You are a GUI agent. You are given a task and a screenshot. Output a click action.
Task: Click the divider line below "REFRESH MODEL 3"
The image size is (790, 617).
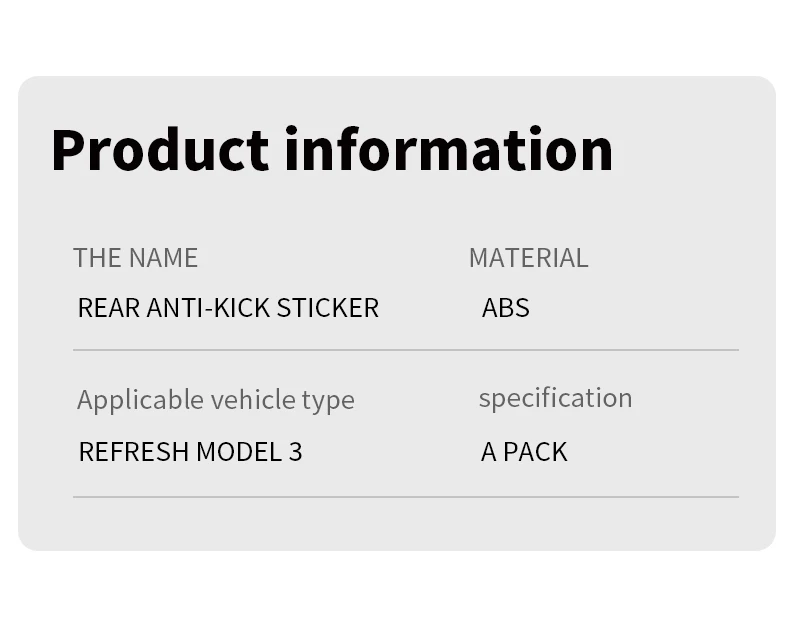click(x=405, y=497)
